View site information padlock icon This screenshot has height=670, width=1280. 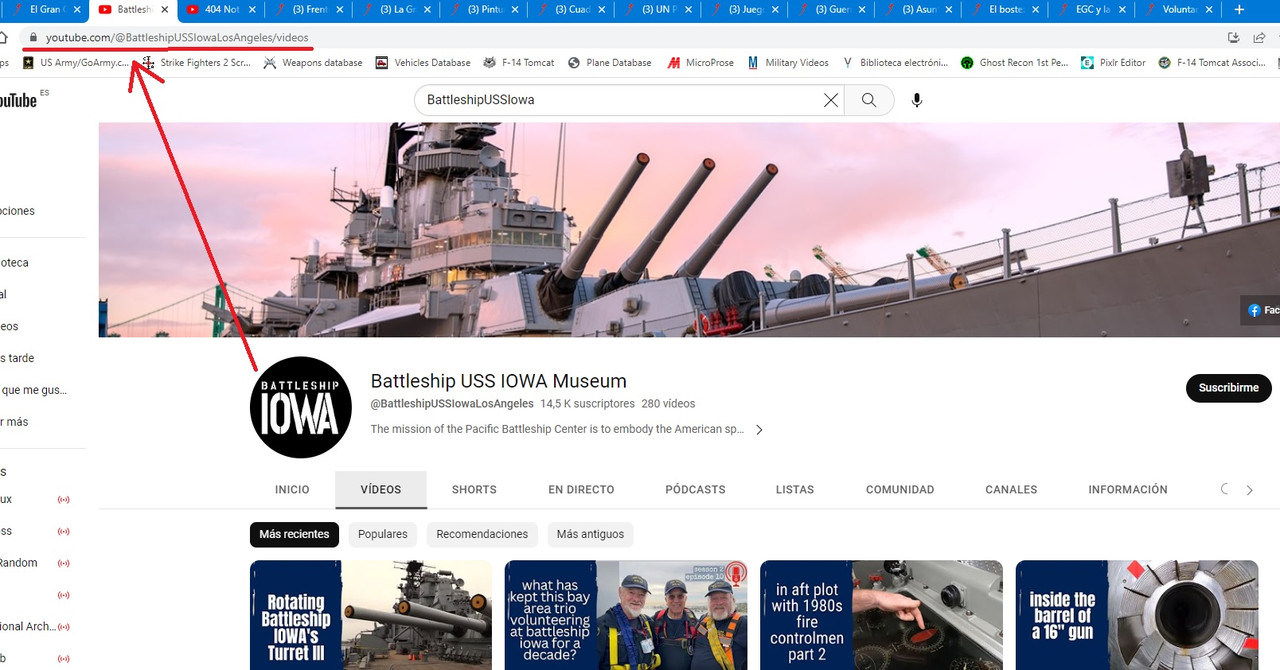[33, 37]
